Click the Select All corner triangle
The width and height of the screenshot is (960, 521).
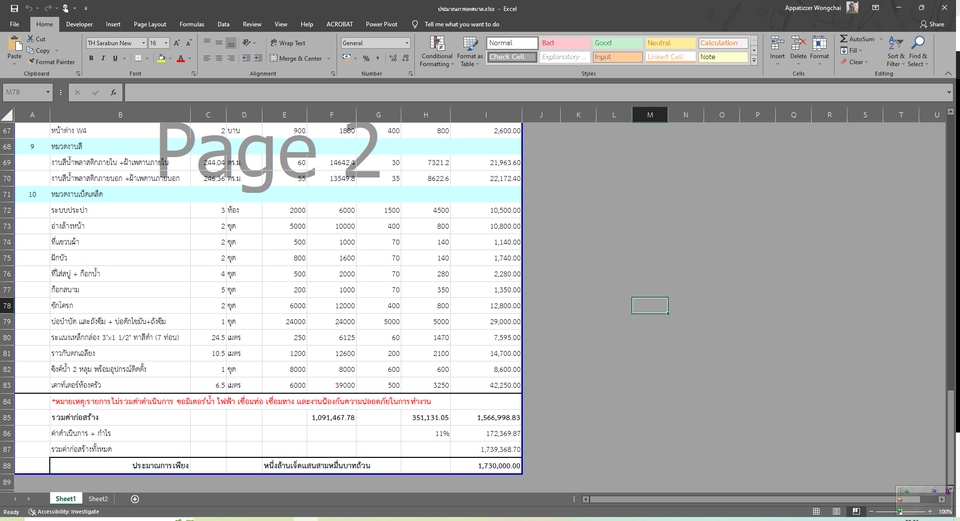(x=7, y=114)
